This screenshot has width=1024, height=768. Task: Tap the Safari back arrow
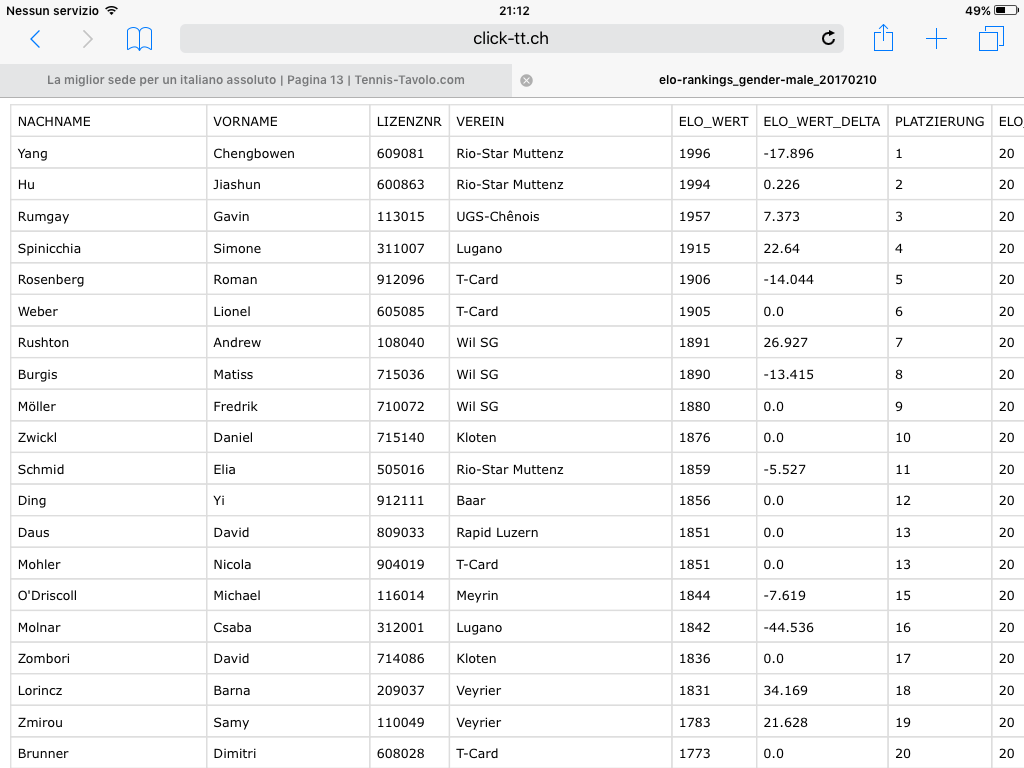coord(36,39)
